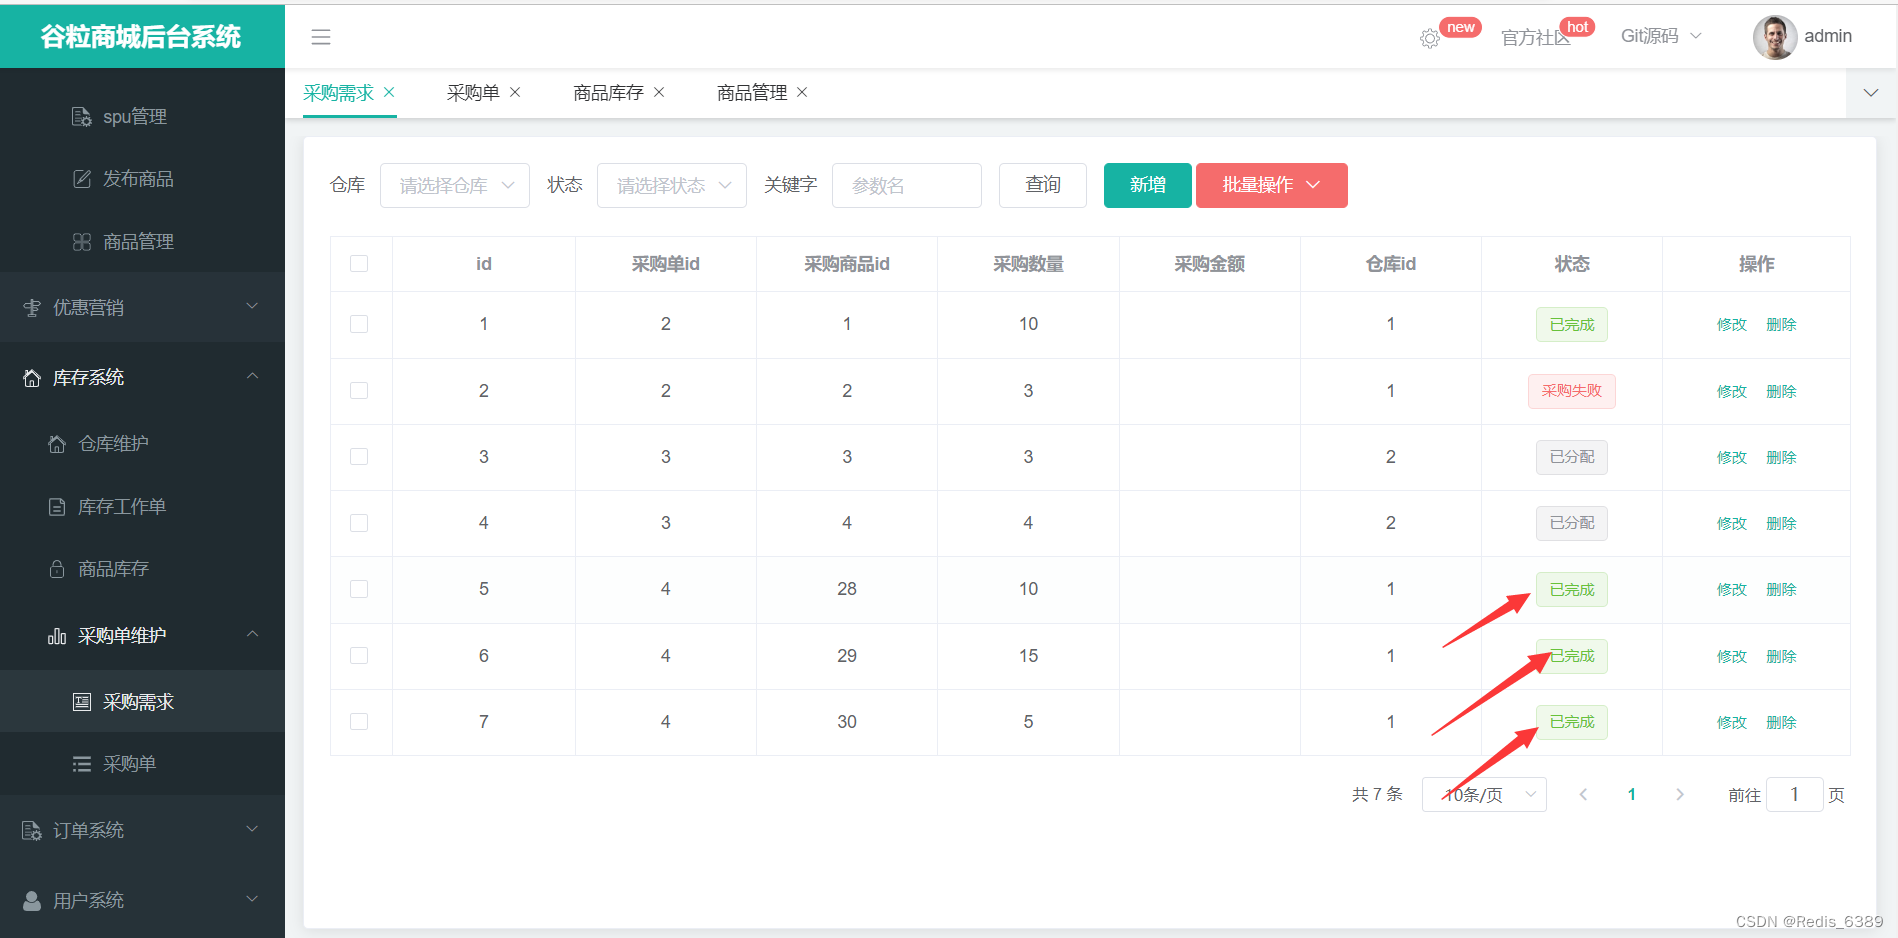The image size is (1898, 938).
Task: Click 修改 for row id 1
Action: tap(1732, 325)
